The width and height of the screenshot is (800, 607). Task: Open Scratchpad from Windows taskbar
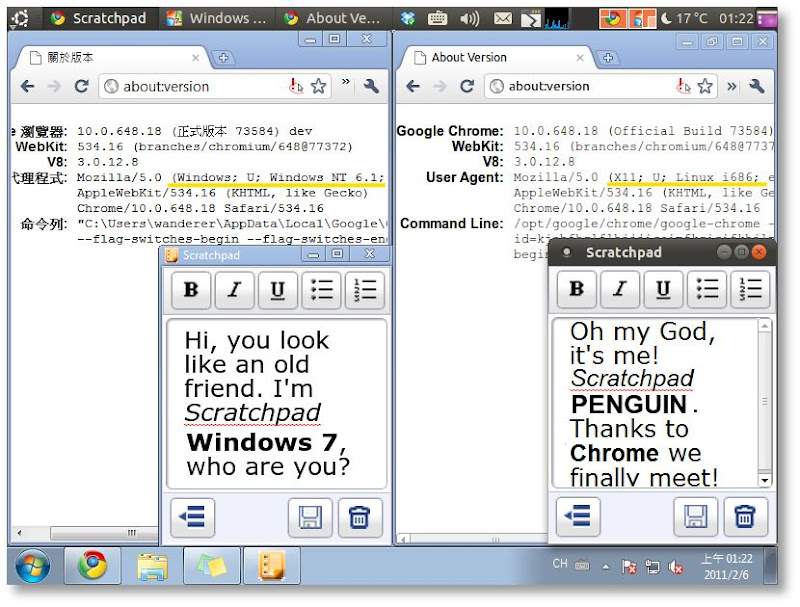pos(271,566)
